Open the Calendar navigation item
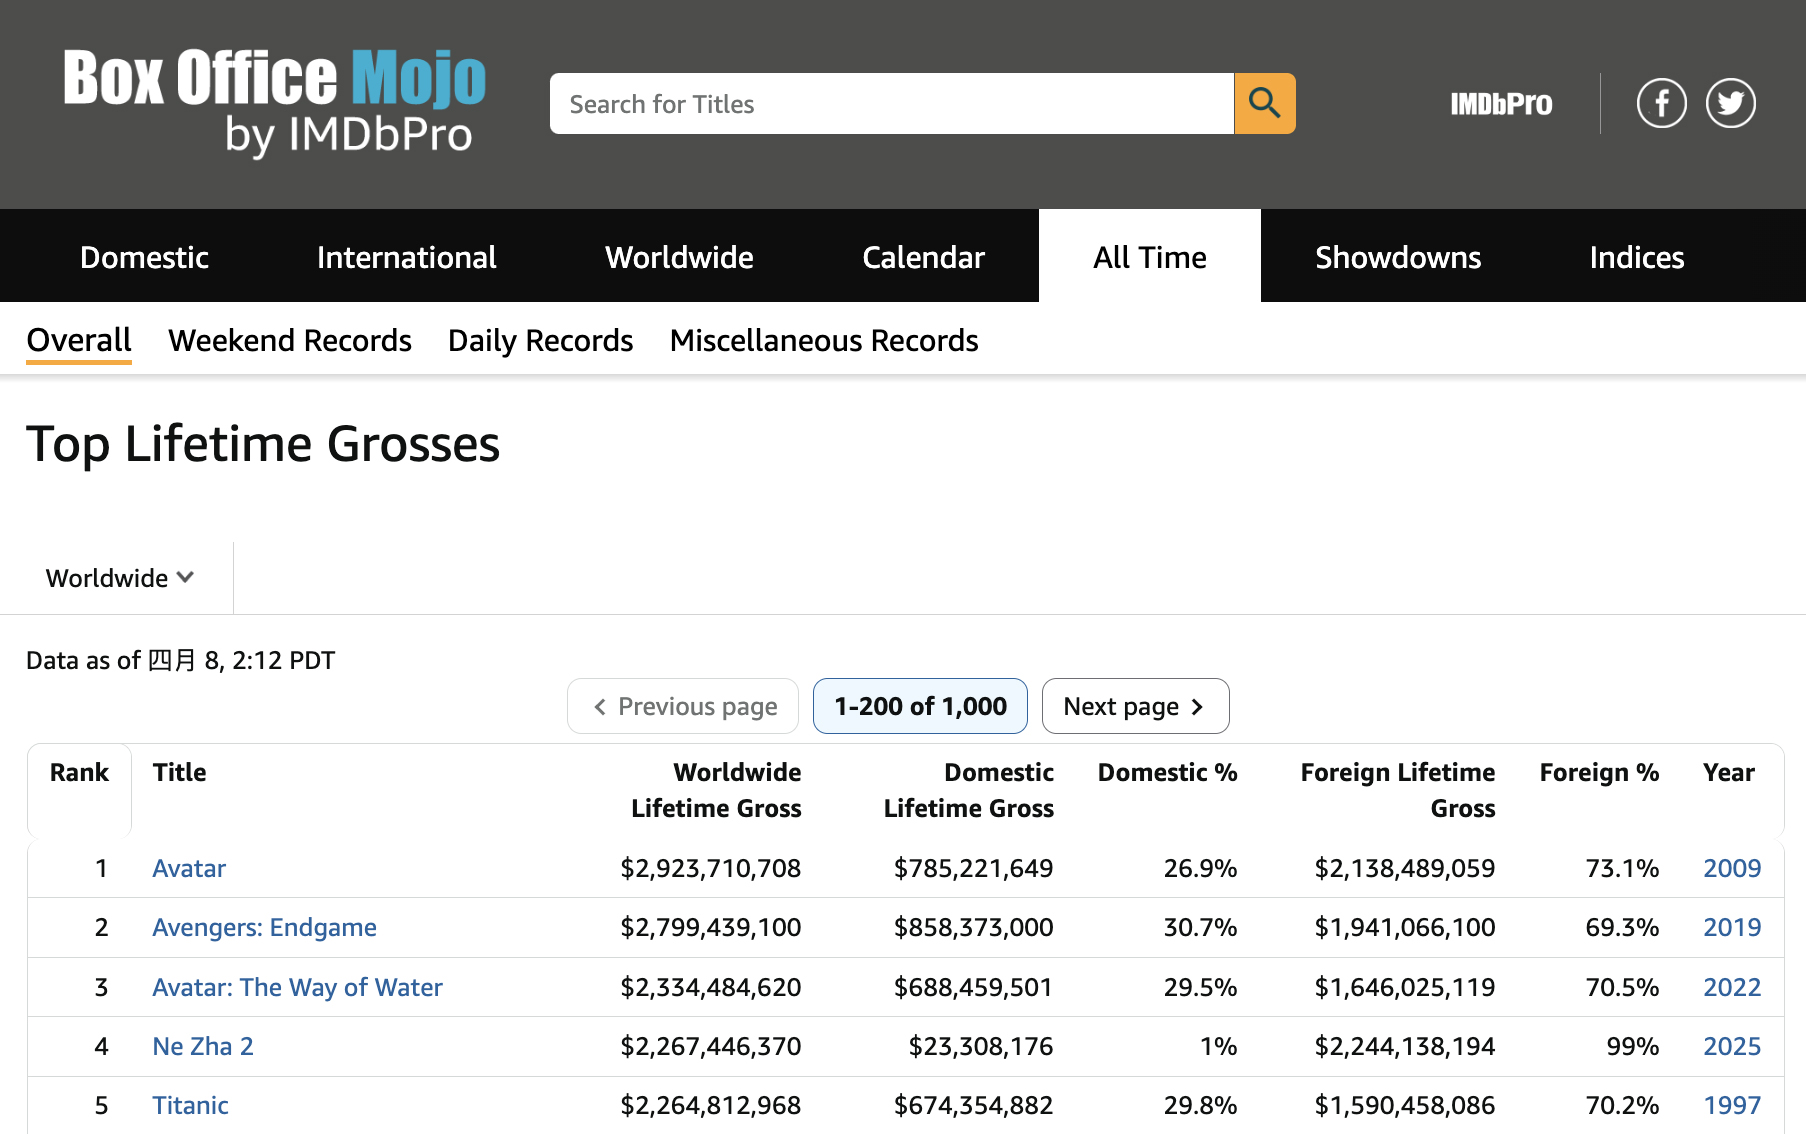1806x1134 pixels. pyautogui.click(x=922, y=257)
